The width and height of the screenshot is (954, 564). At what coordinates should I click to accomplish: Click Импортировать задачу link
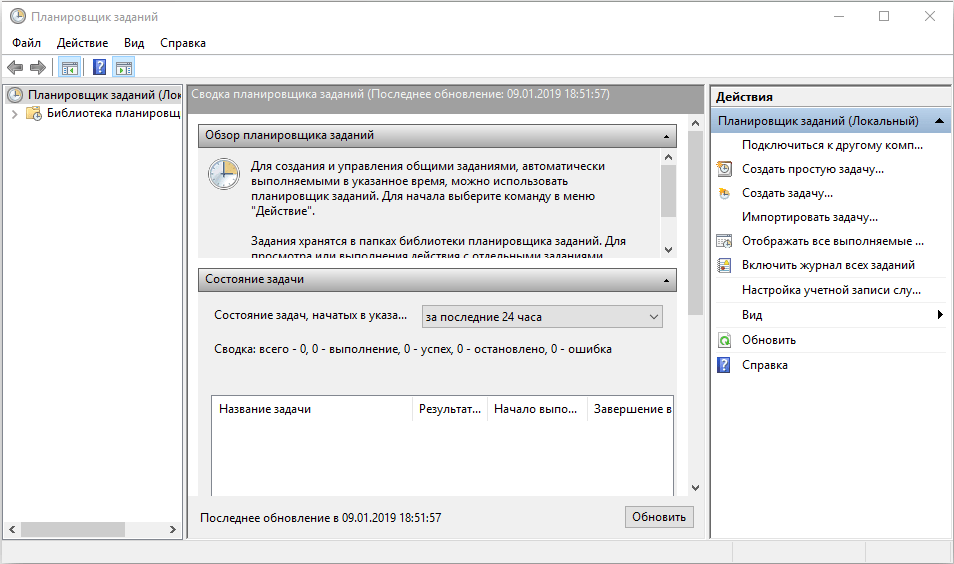[809, 217]
